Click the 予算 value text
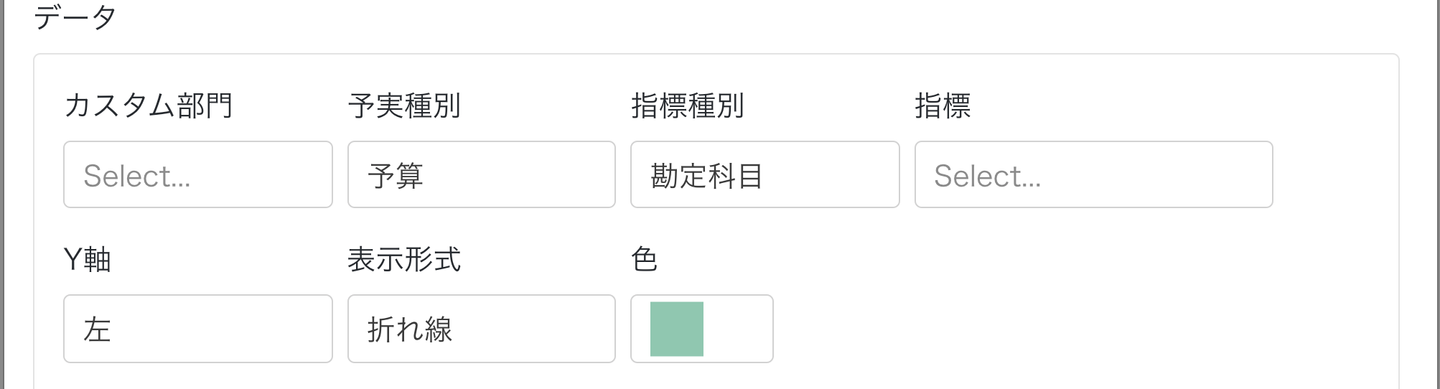 pos(396,176)
